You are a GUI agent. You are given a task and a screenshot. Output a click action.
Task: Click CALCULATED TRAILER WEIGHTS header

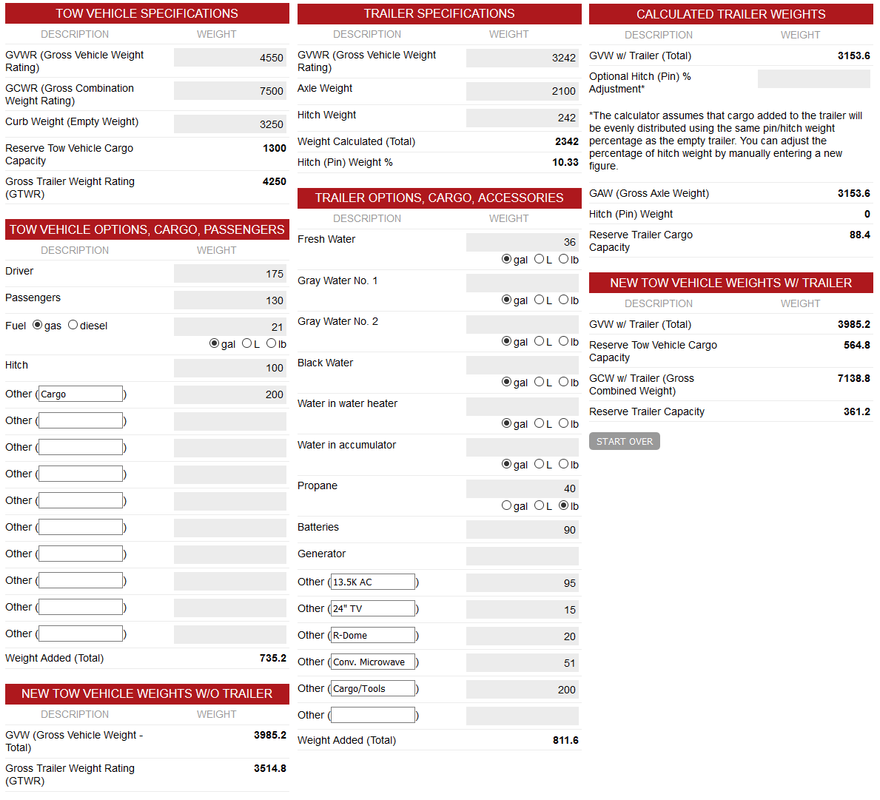731,14
